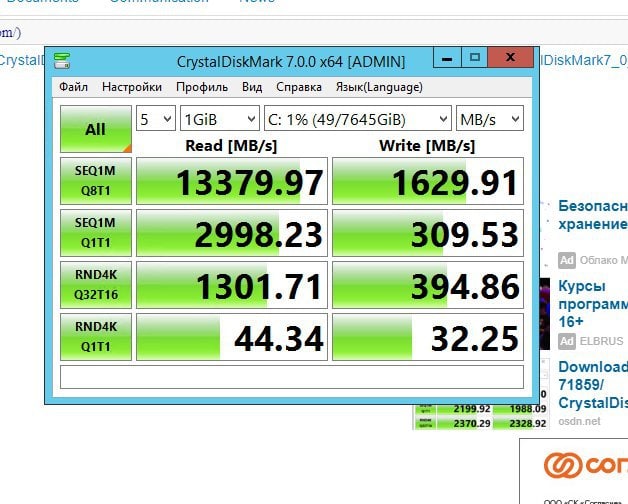Start the SEQ1M Q8T1 test
This screenshot has width=628, height=504.
click(96, 181)
